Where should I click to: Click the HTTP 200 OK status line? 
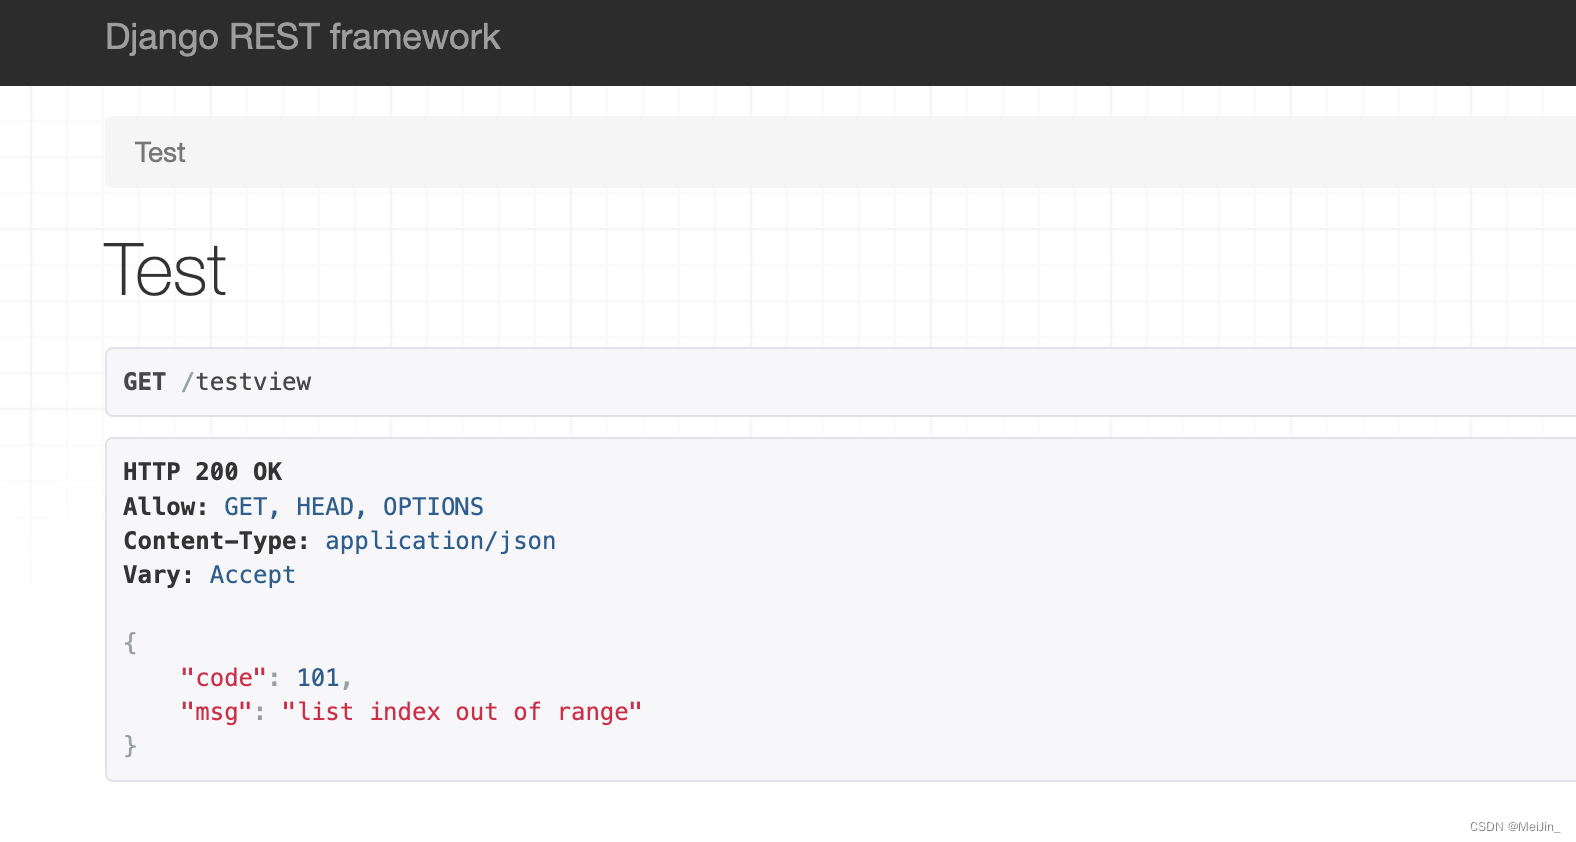point(203,472)
